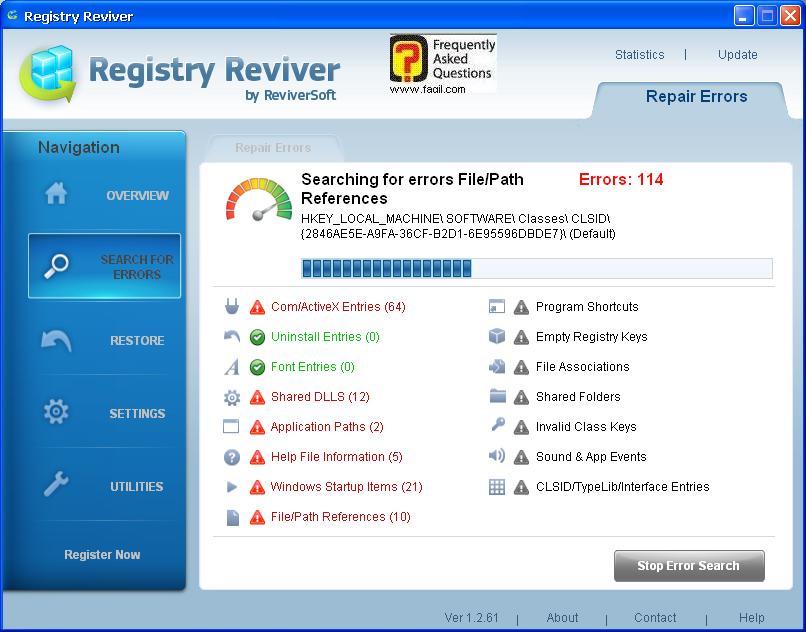Open the Statistics menu item
The image size is (806, 632).
pyautogui.click(x=639, y=55)
